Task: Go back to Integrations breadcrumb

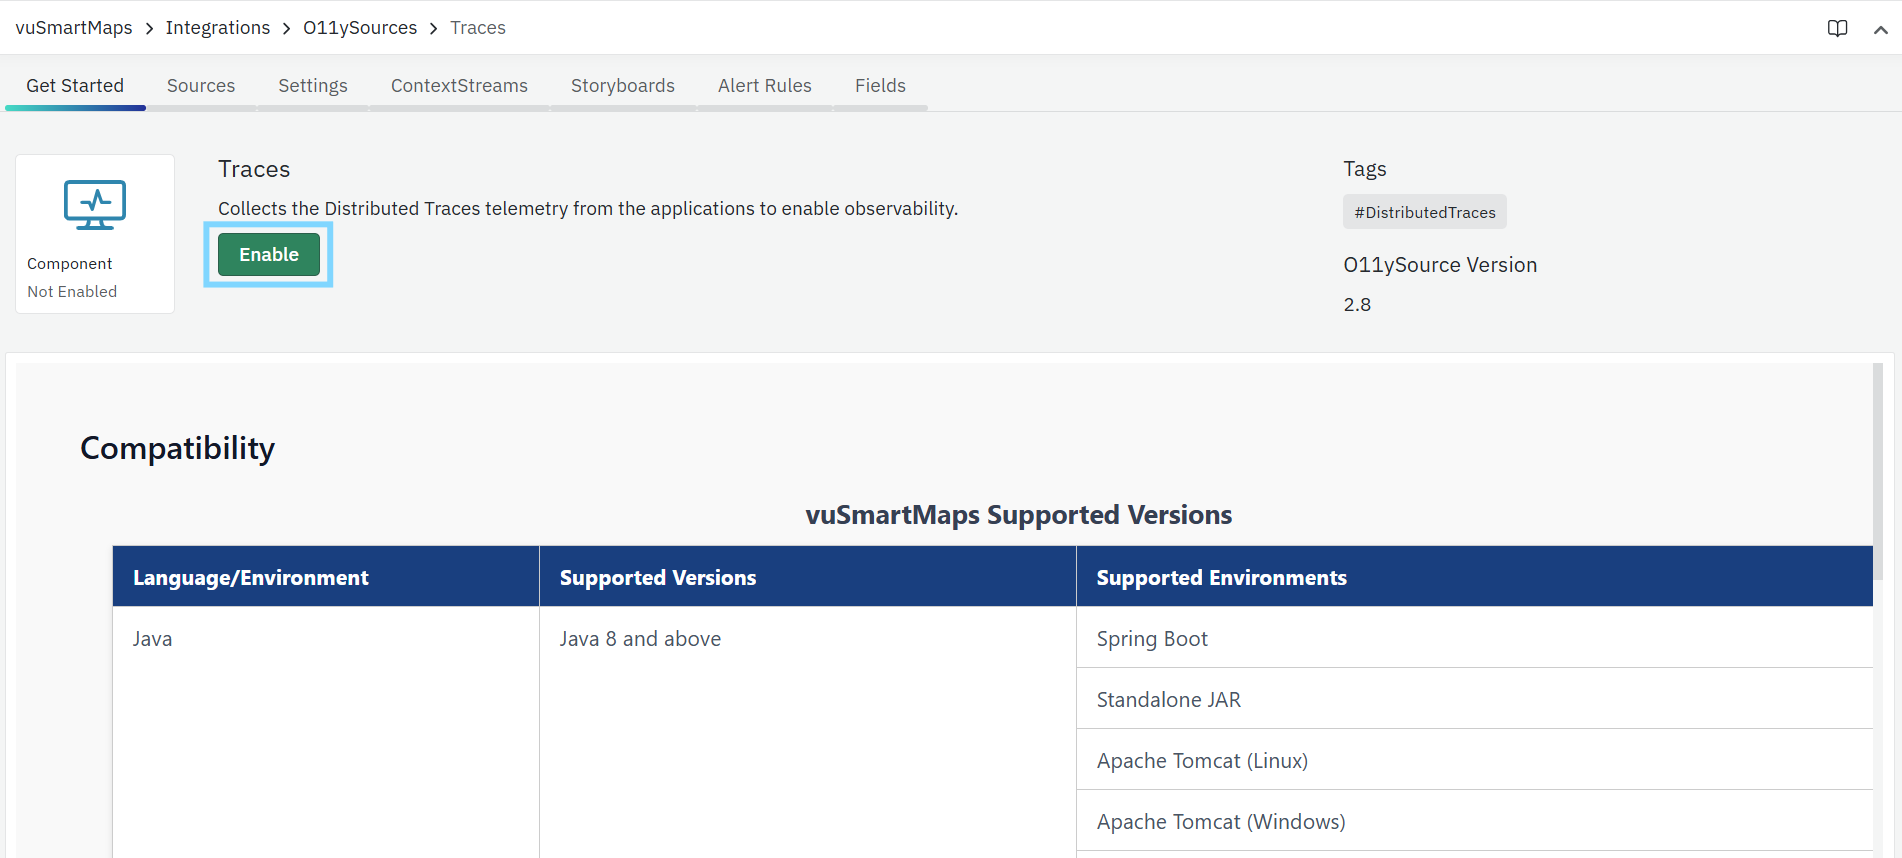Action: click(218, 28)
